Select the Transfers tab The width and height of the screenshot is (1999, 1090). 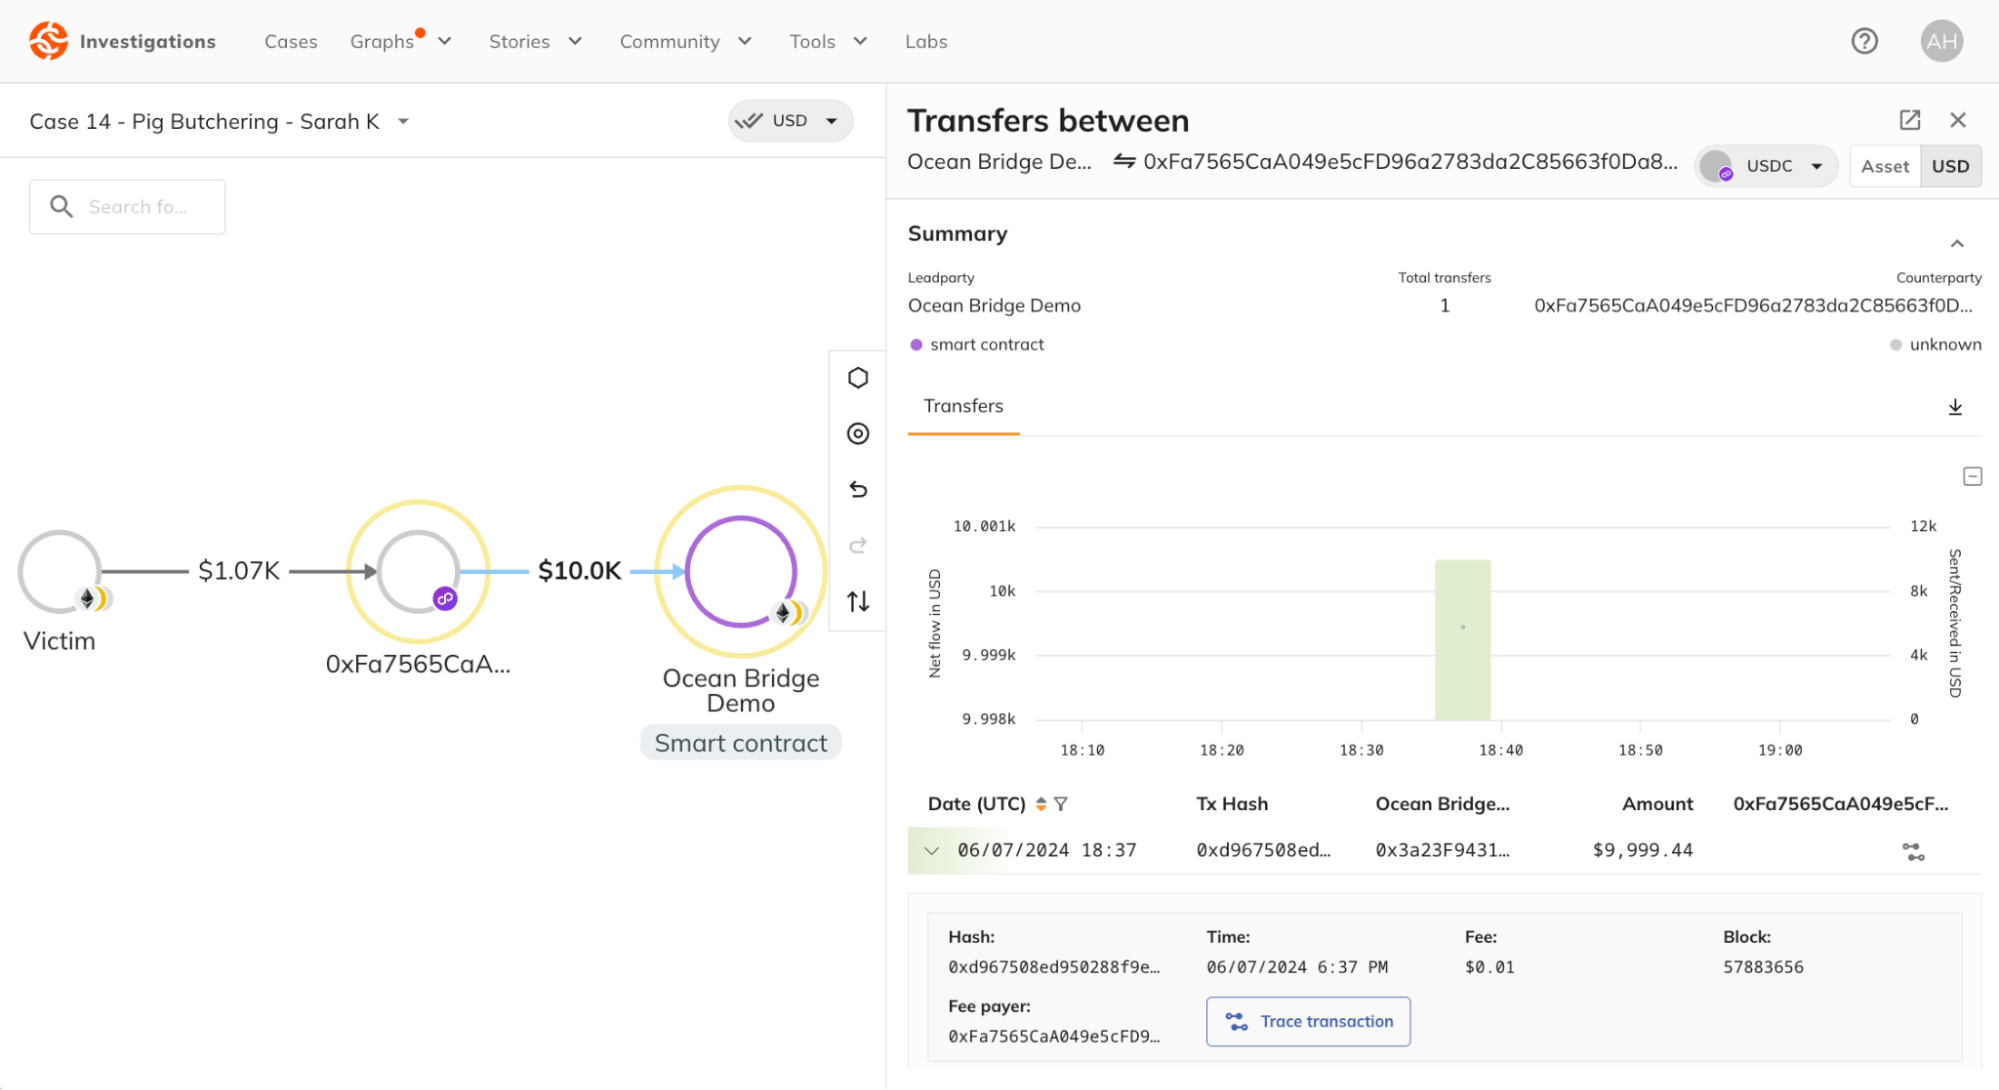pos(963,406)
